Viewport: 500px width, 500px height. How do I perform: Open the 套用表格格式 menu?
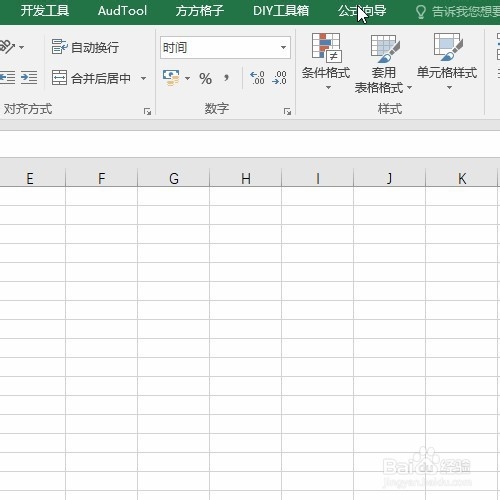coord(384,63)
